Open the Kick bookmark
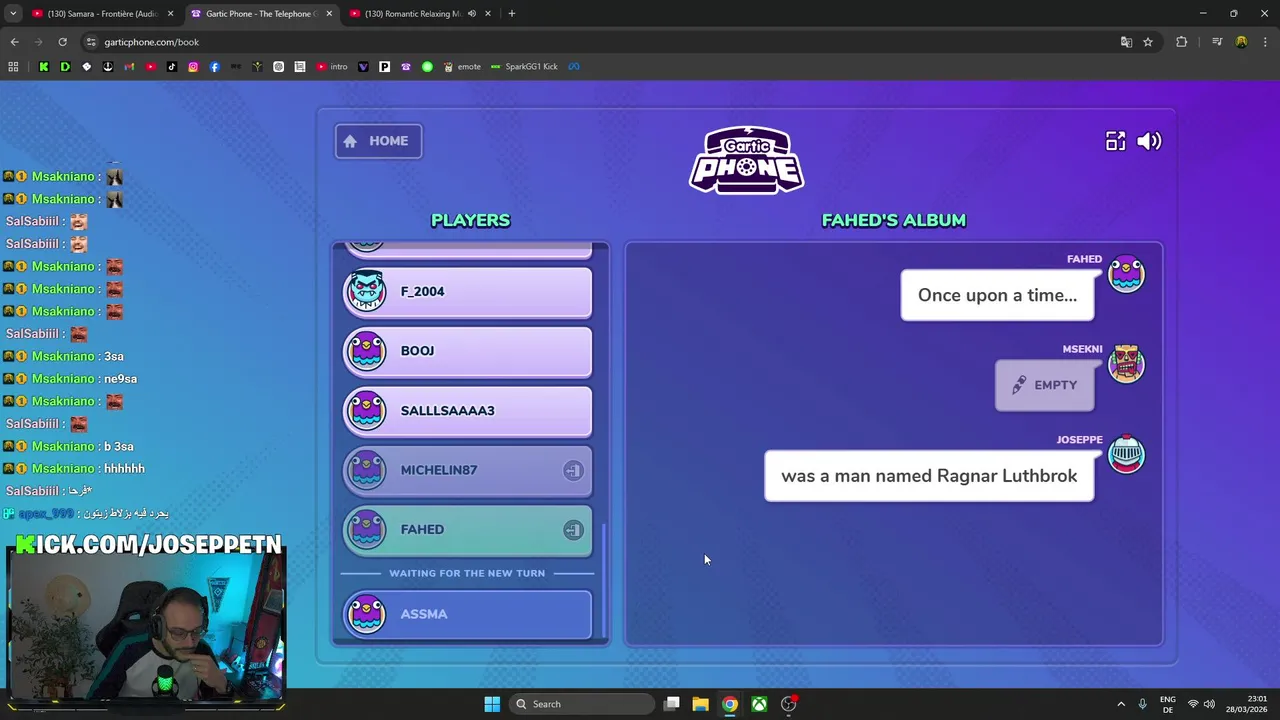1280x720 pixels. tap(44, 67)
